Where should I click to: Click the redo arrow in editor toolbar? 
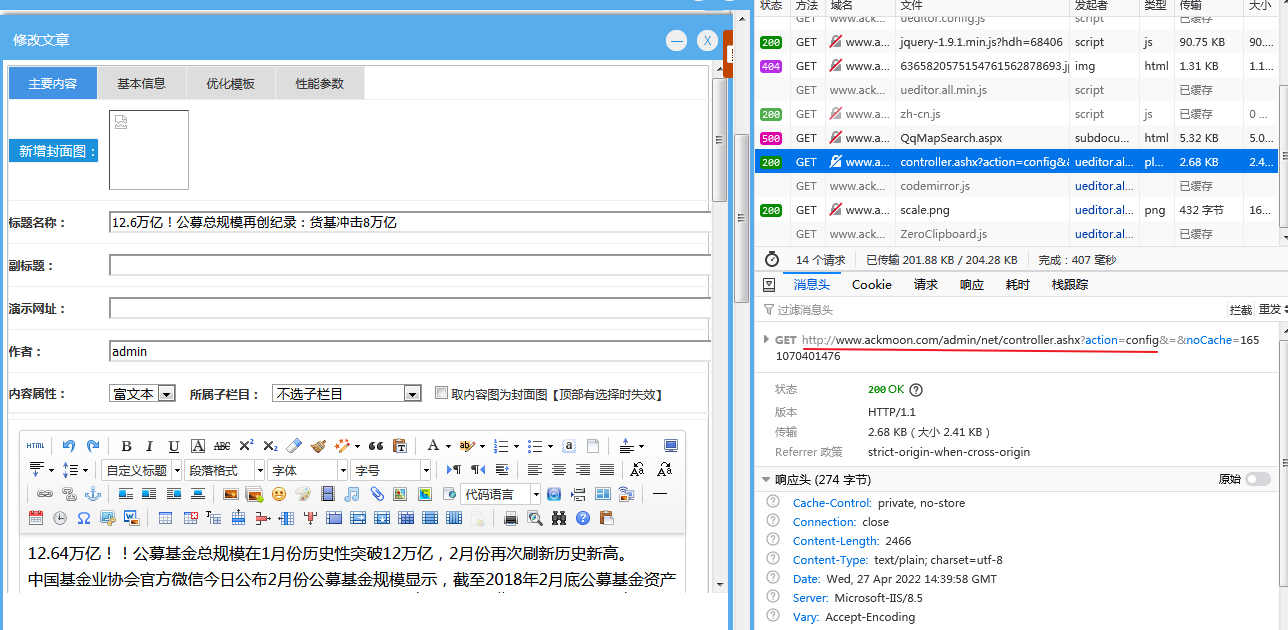tap(93, 446)
